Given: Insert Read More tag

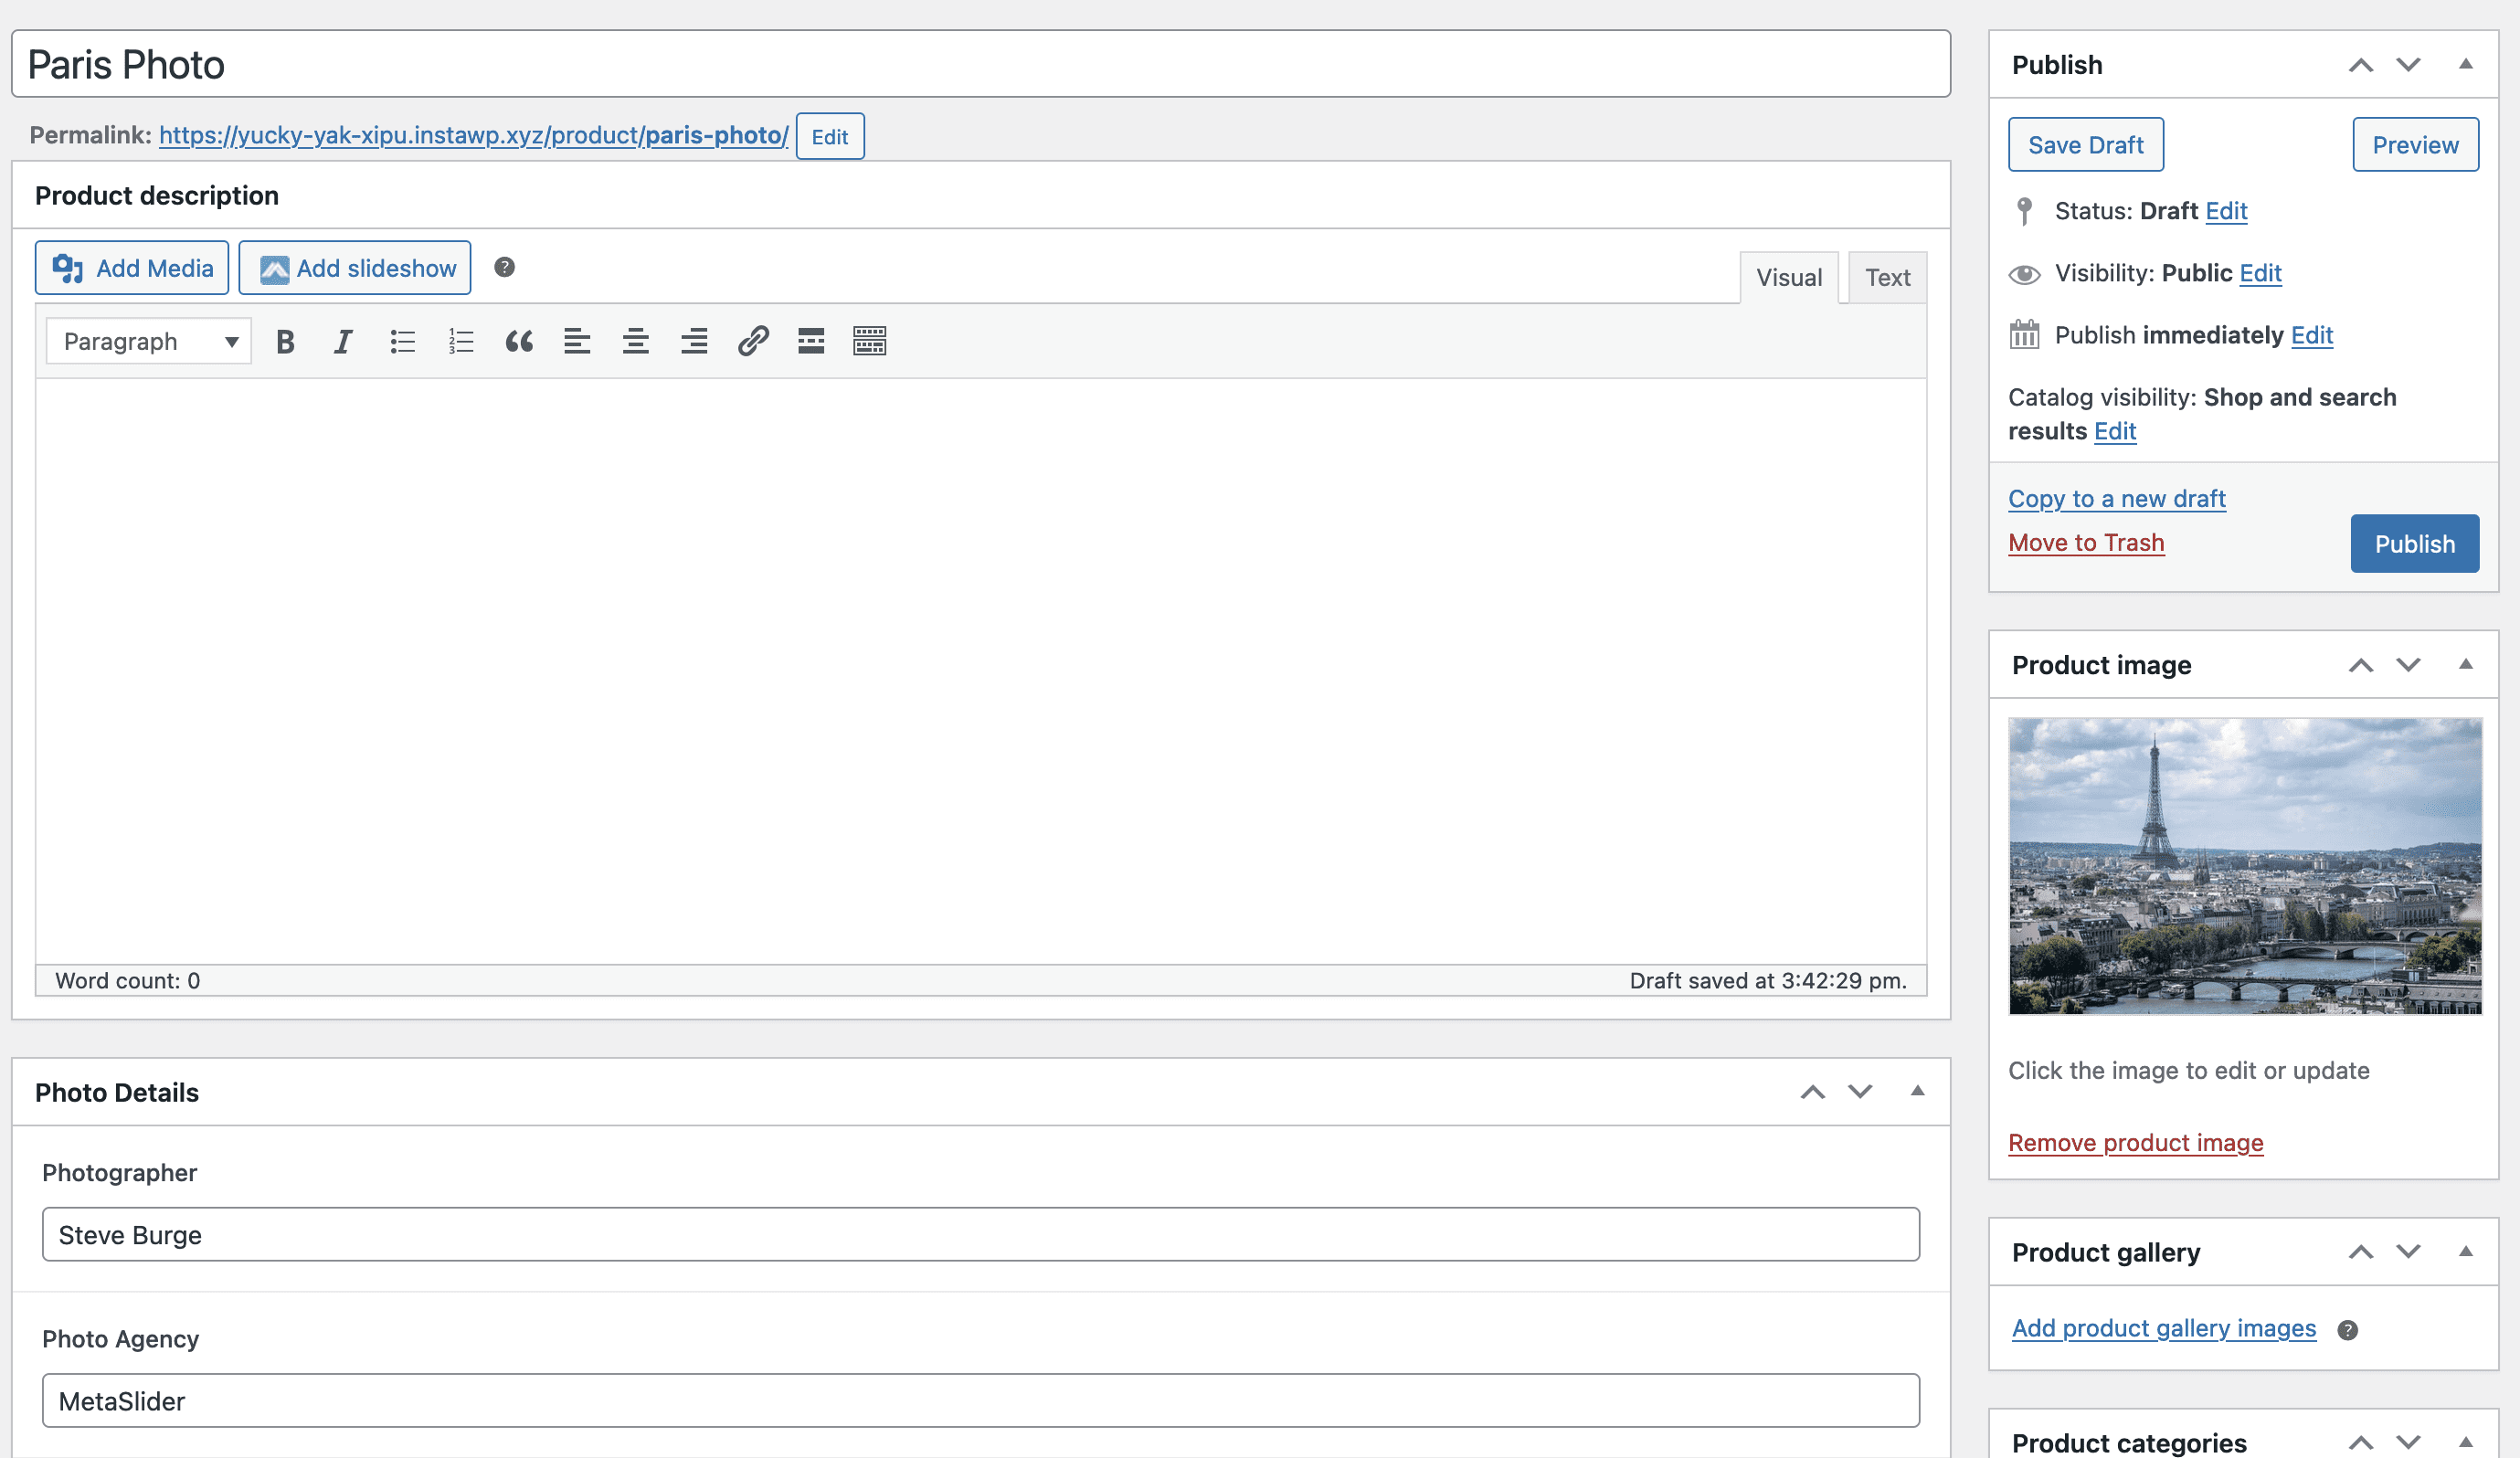Looking at the screenshot, I should point(811,342).
